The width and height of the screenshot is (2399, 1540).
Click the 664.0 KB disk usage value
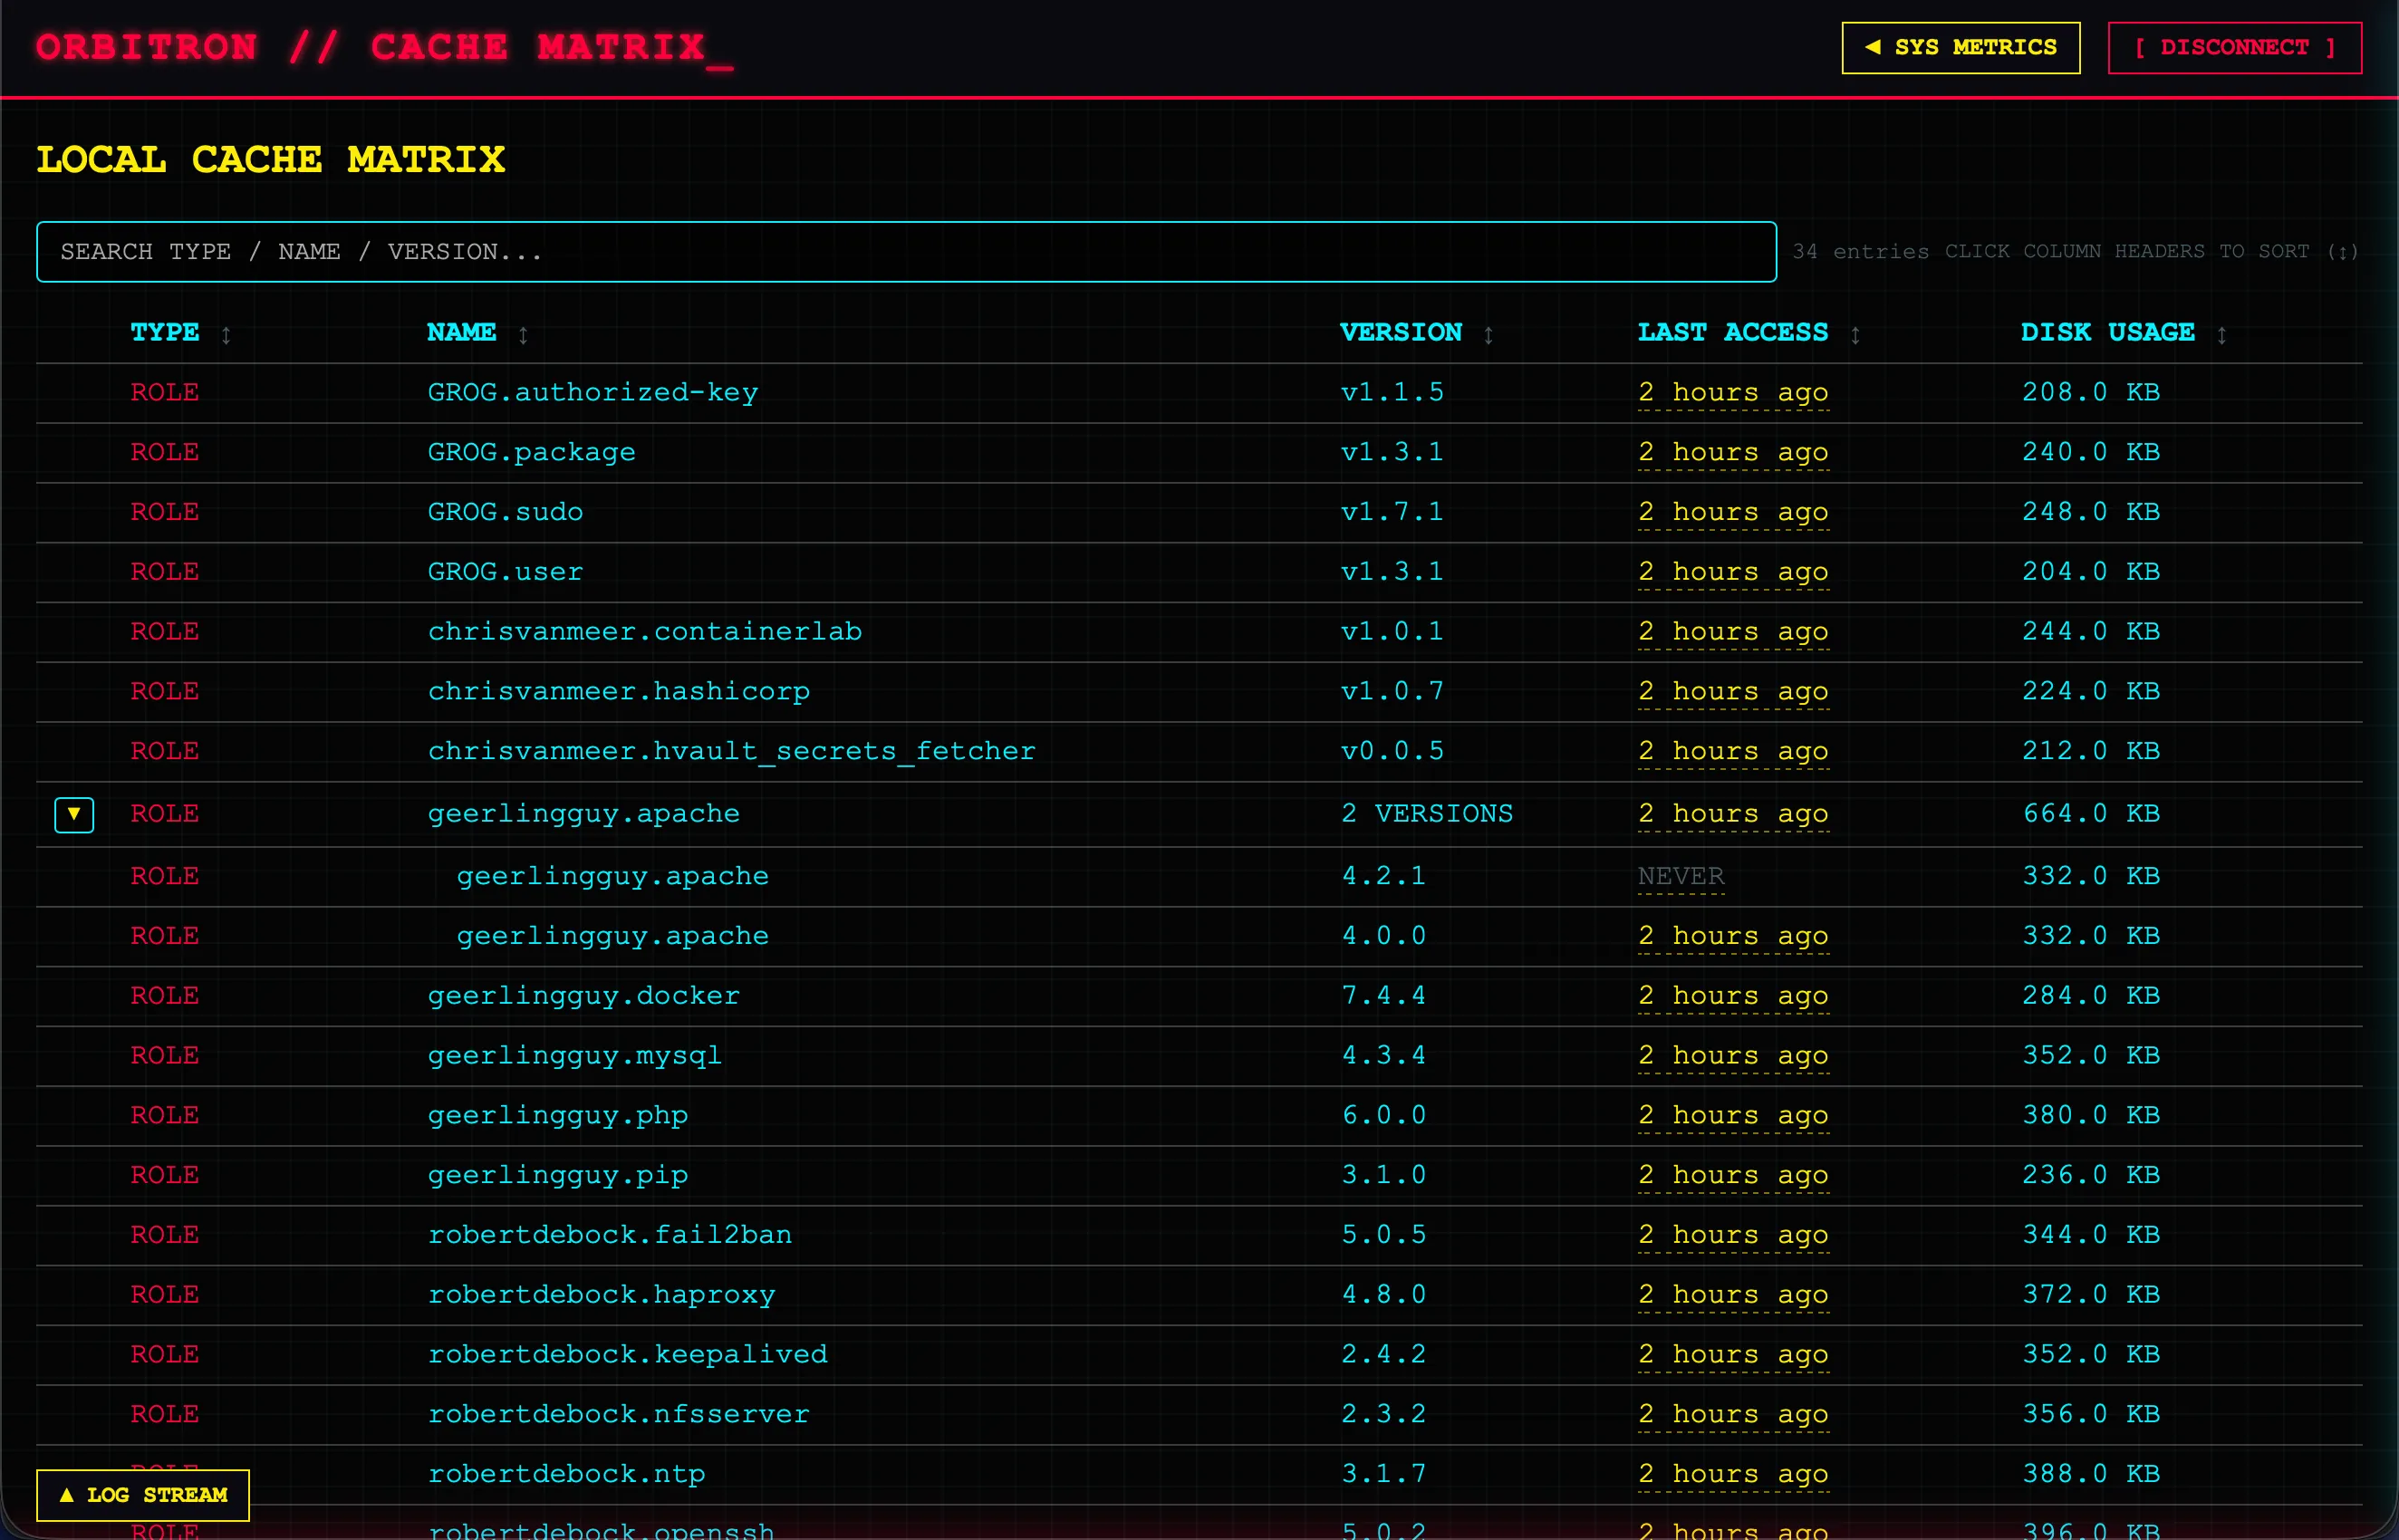[2091, 813]
